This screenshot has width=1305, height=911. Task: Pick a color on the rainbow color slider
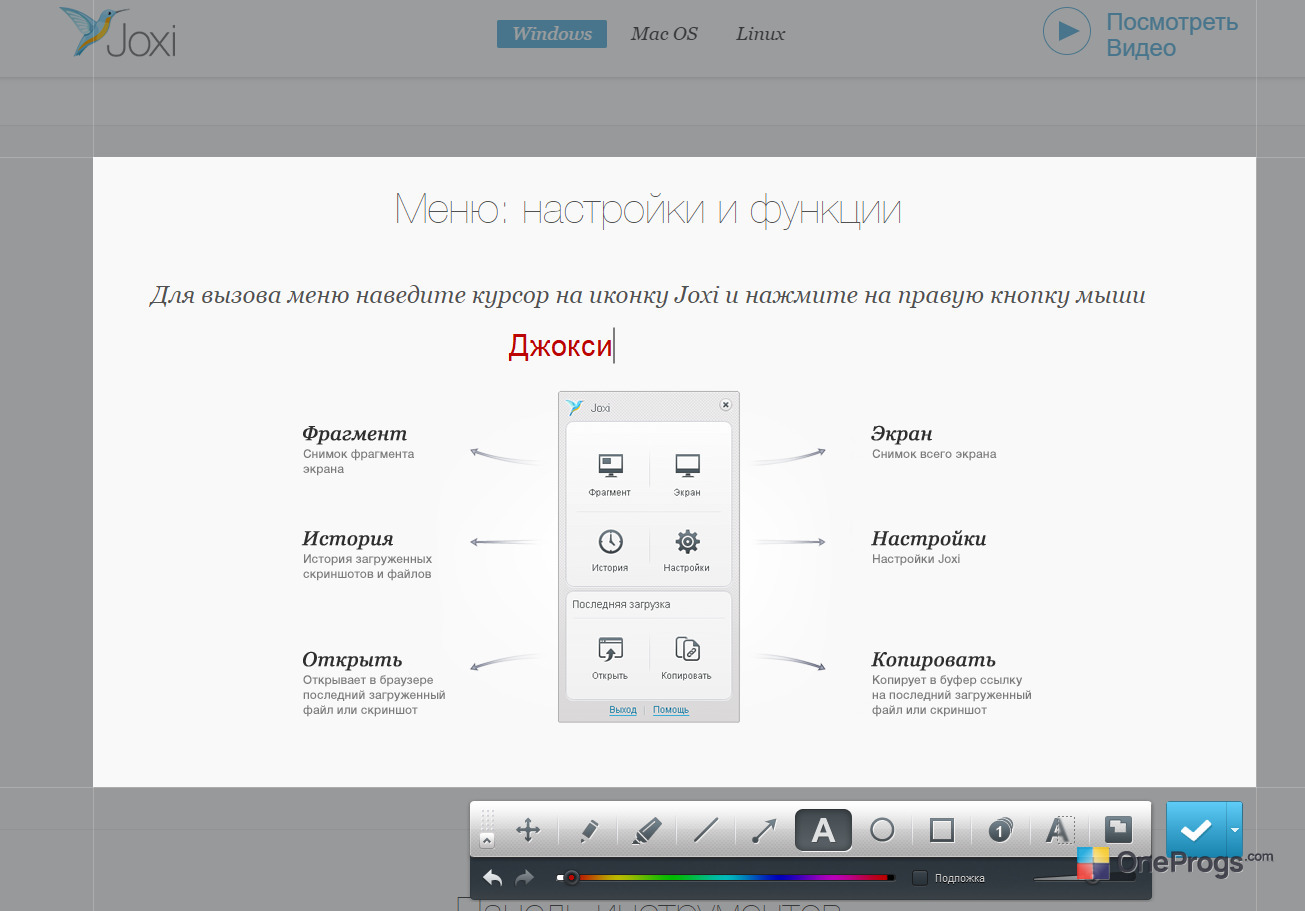coord(726,878)
